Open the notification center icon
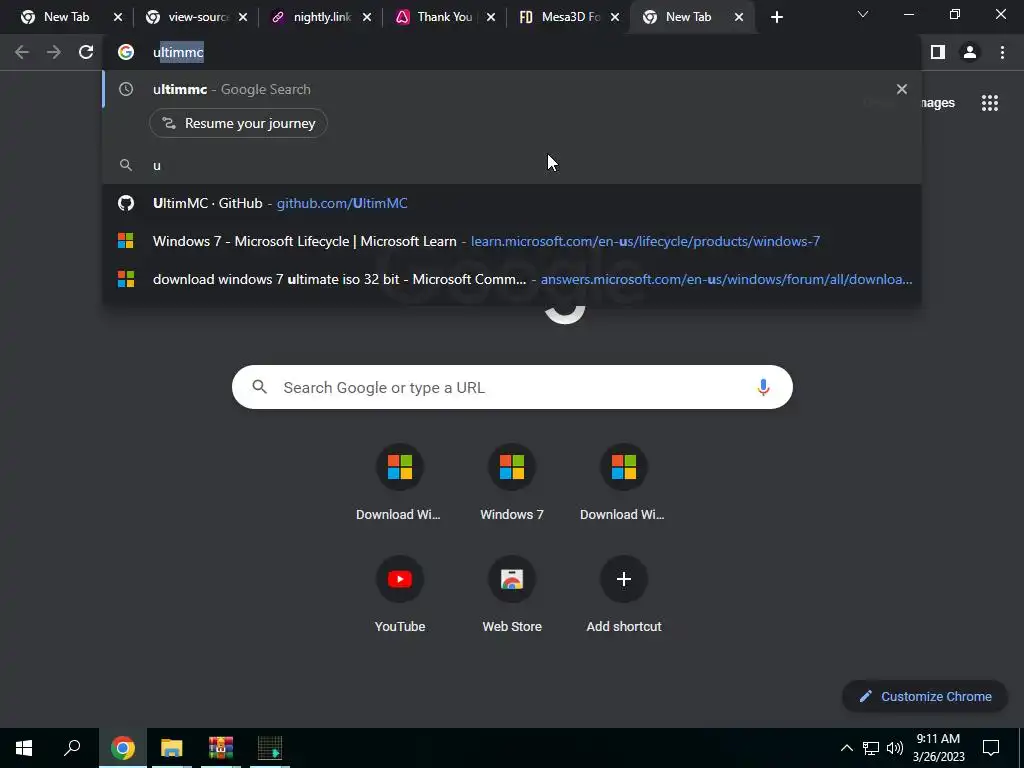The width and height of the screenshot is (1024, 768). click(991, 748)
